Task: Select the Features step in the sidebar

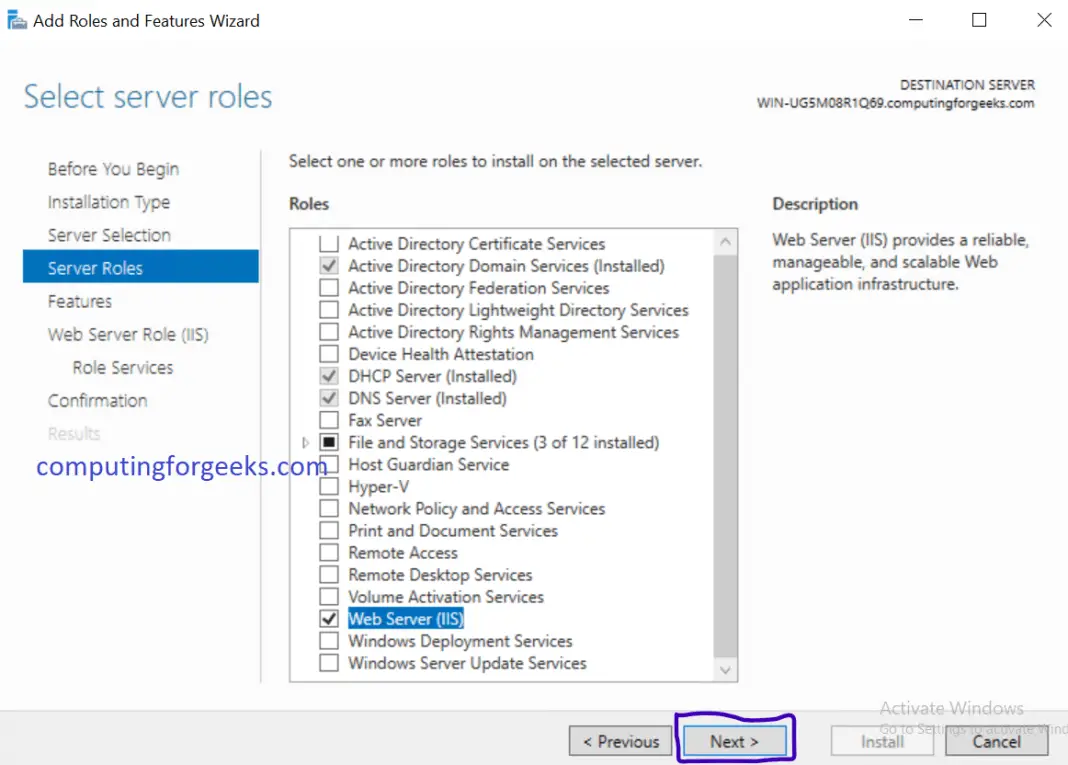Action: (79, 300)
